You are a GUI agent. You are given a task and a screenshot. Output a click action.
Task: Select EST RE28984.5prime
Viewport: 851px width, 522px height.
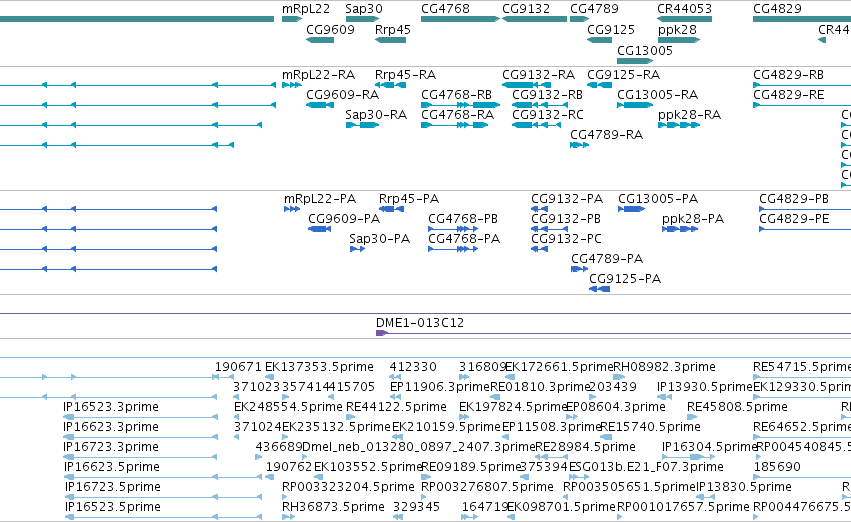[552, 457]
